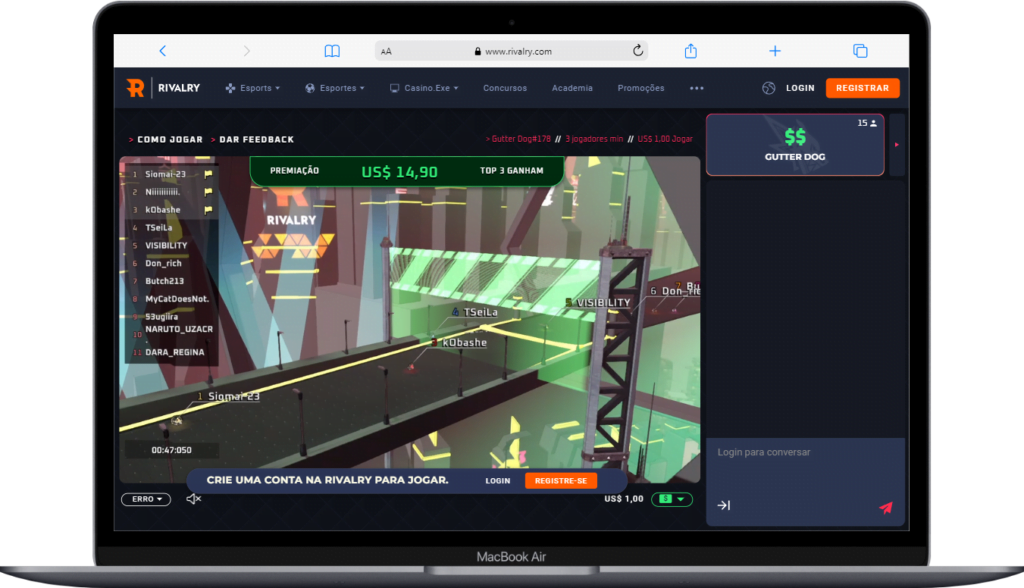The image size is (1024, 588).
Task: Open the Promoções menu item
Action: coord(641,88)
